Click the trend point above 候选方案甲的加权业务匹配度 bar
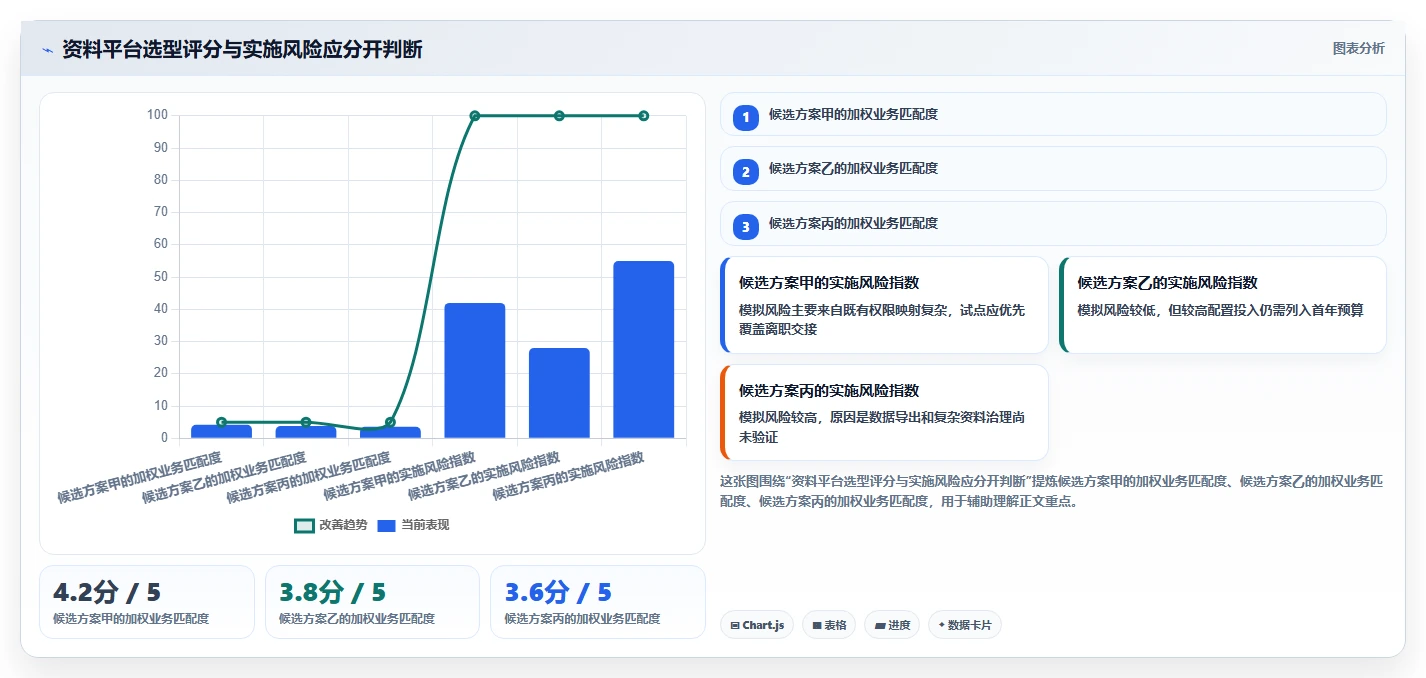 point(221,422)
